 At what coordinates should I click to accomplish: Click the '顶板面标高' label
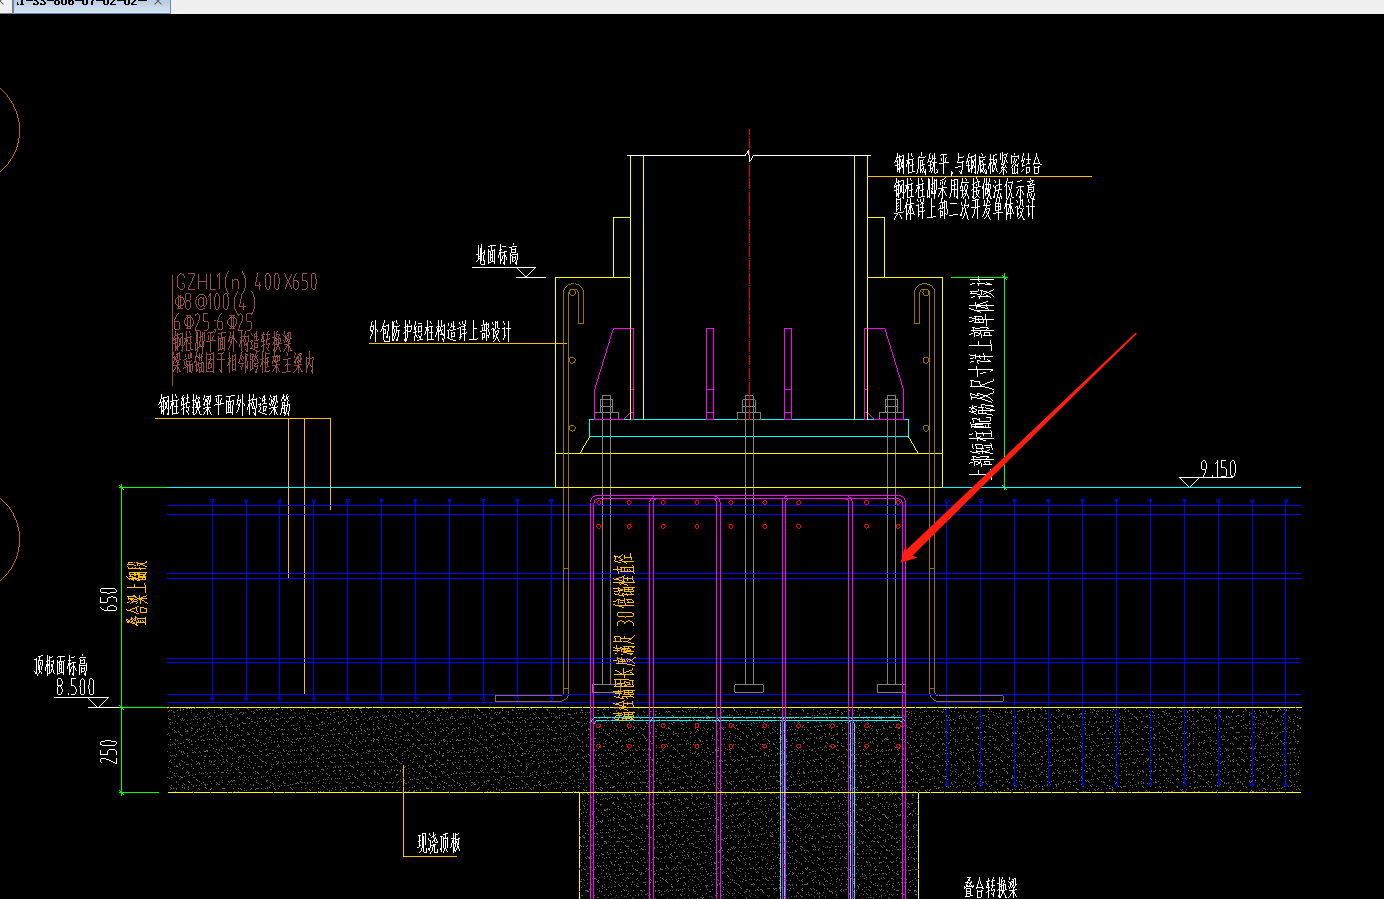click(x=61, y=666)
